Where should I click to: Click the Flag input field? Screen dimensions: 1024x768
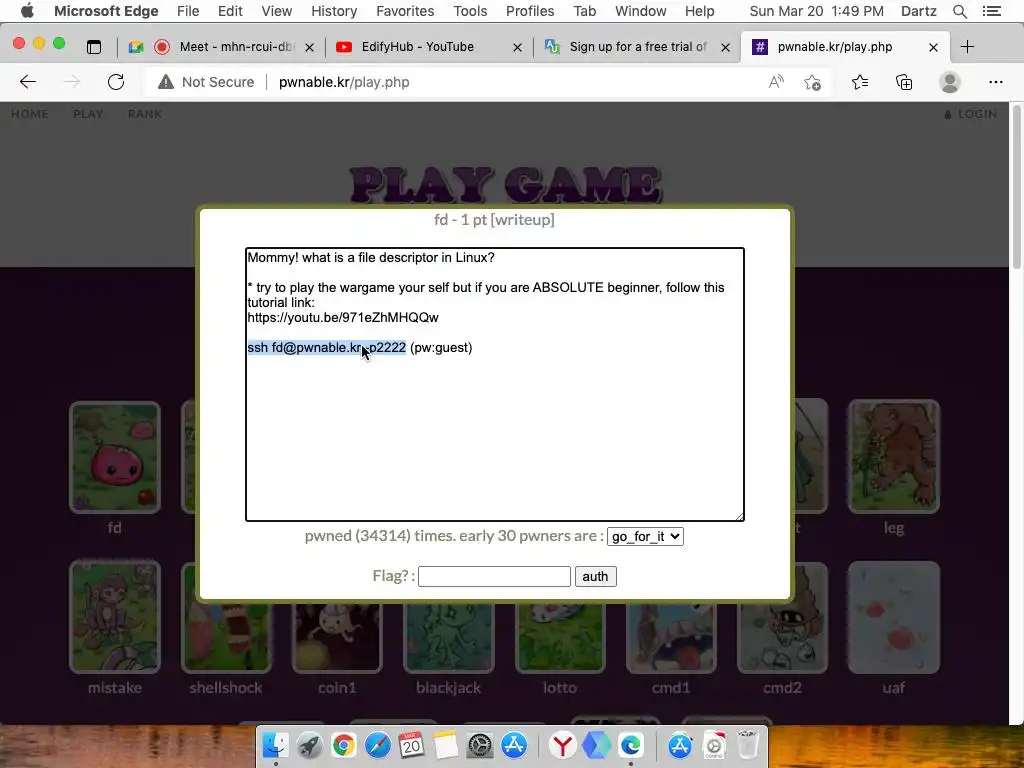[494, 577]
